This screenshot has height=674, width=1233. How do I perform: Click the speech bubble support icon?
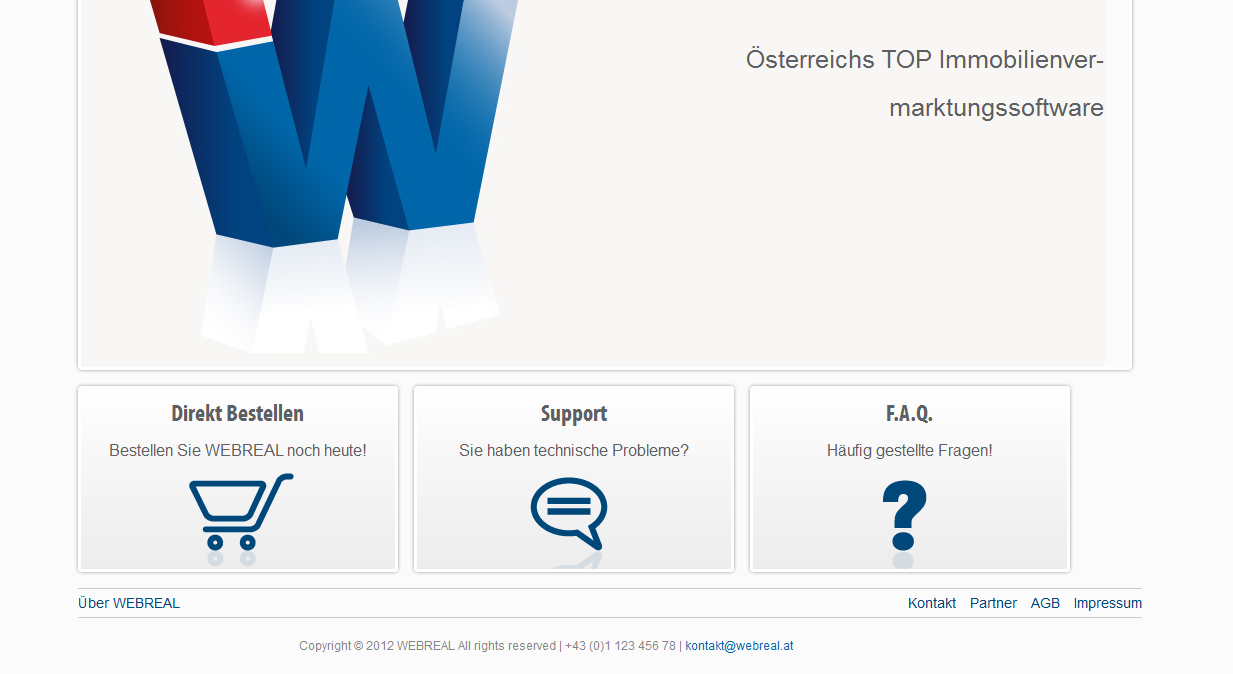(569, 513)
